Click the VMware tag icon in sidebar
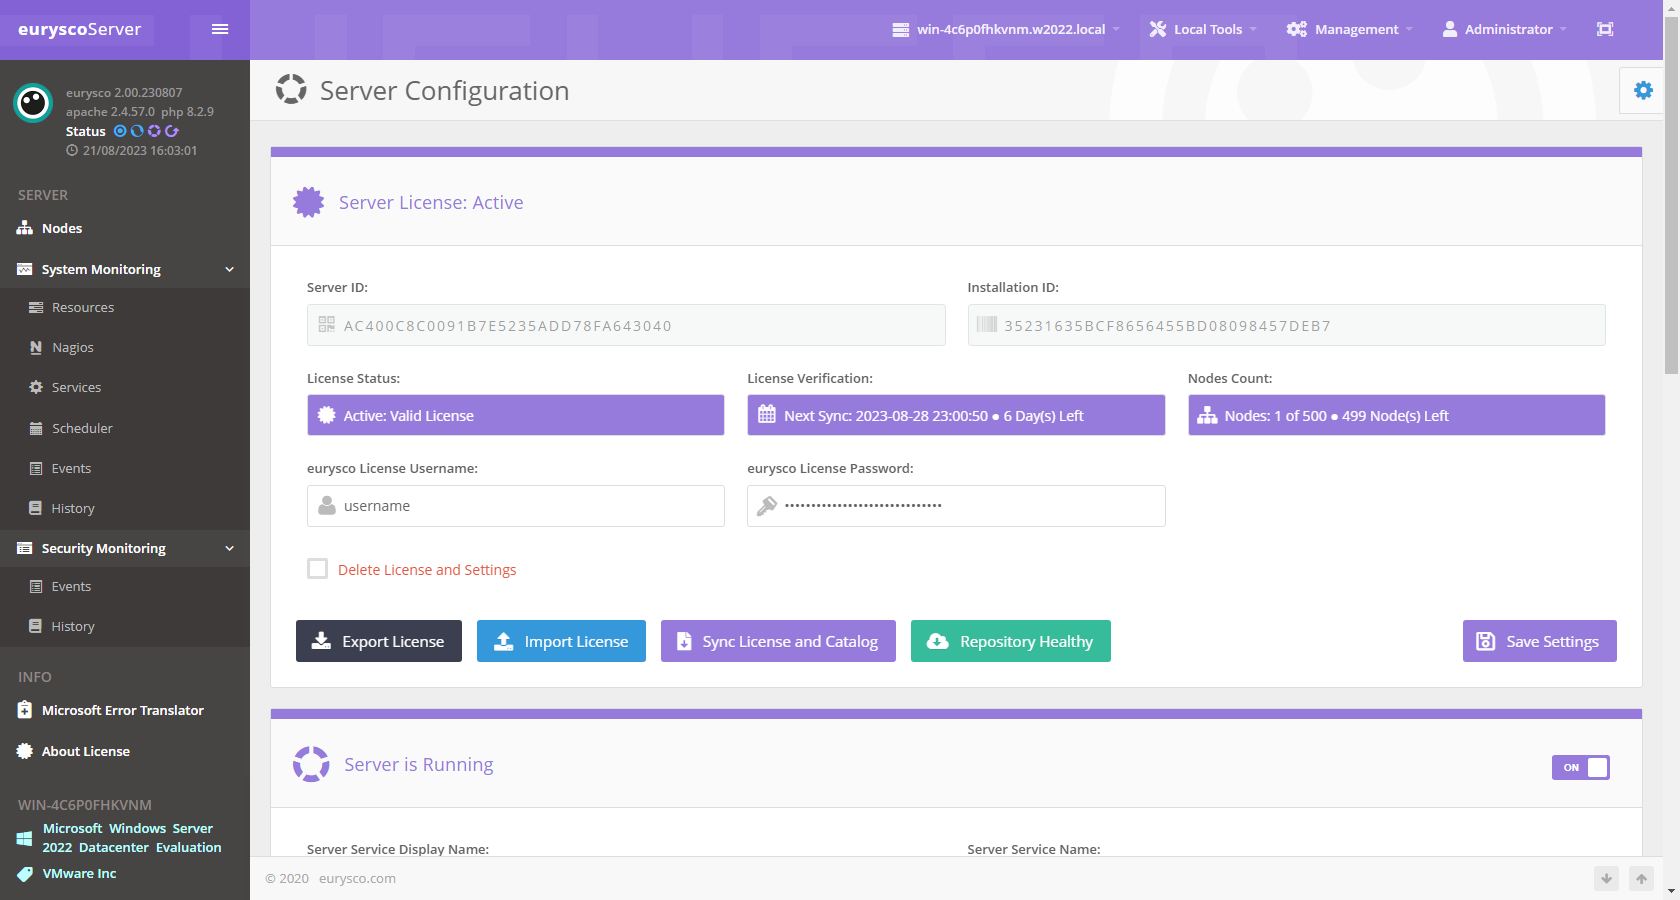Screen dimensions: 1680x900 click(25, 874)
